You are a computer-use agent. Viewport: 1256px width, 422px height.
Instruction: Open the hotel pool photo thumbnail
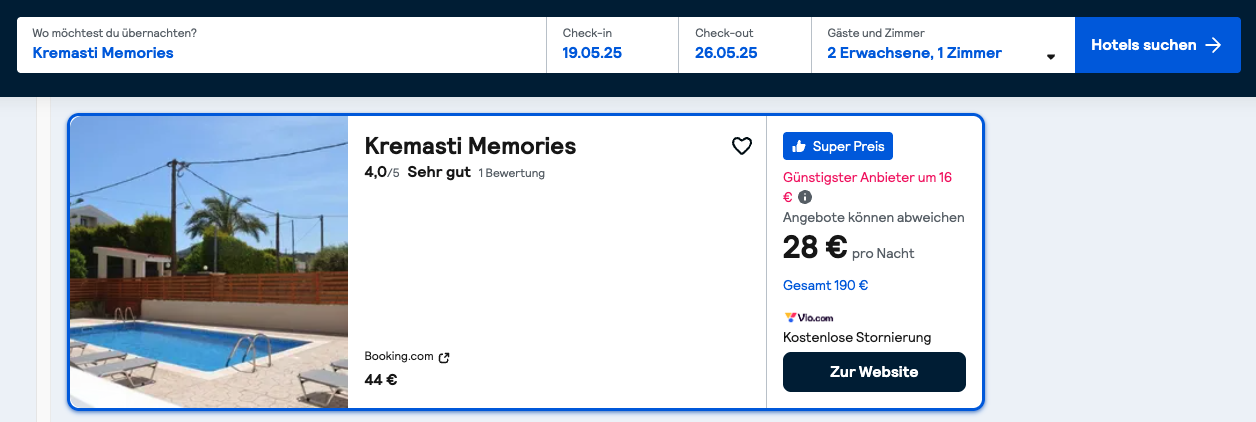click(209, 262)
